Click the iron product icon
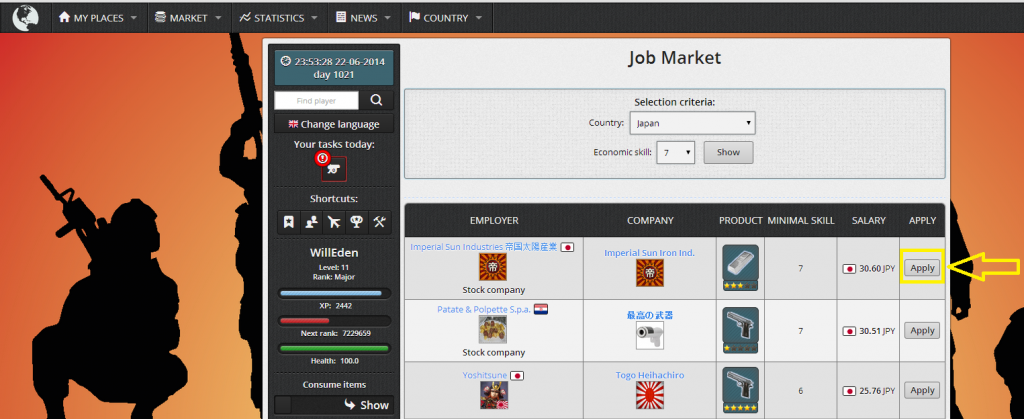This screenshot has height=419, width=1024. 740,267
